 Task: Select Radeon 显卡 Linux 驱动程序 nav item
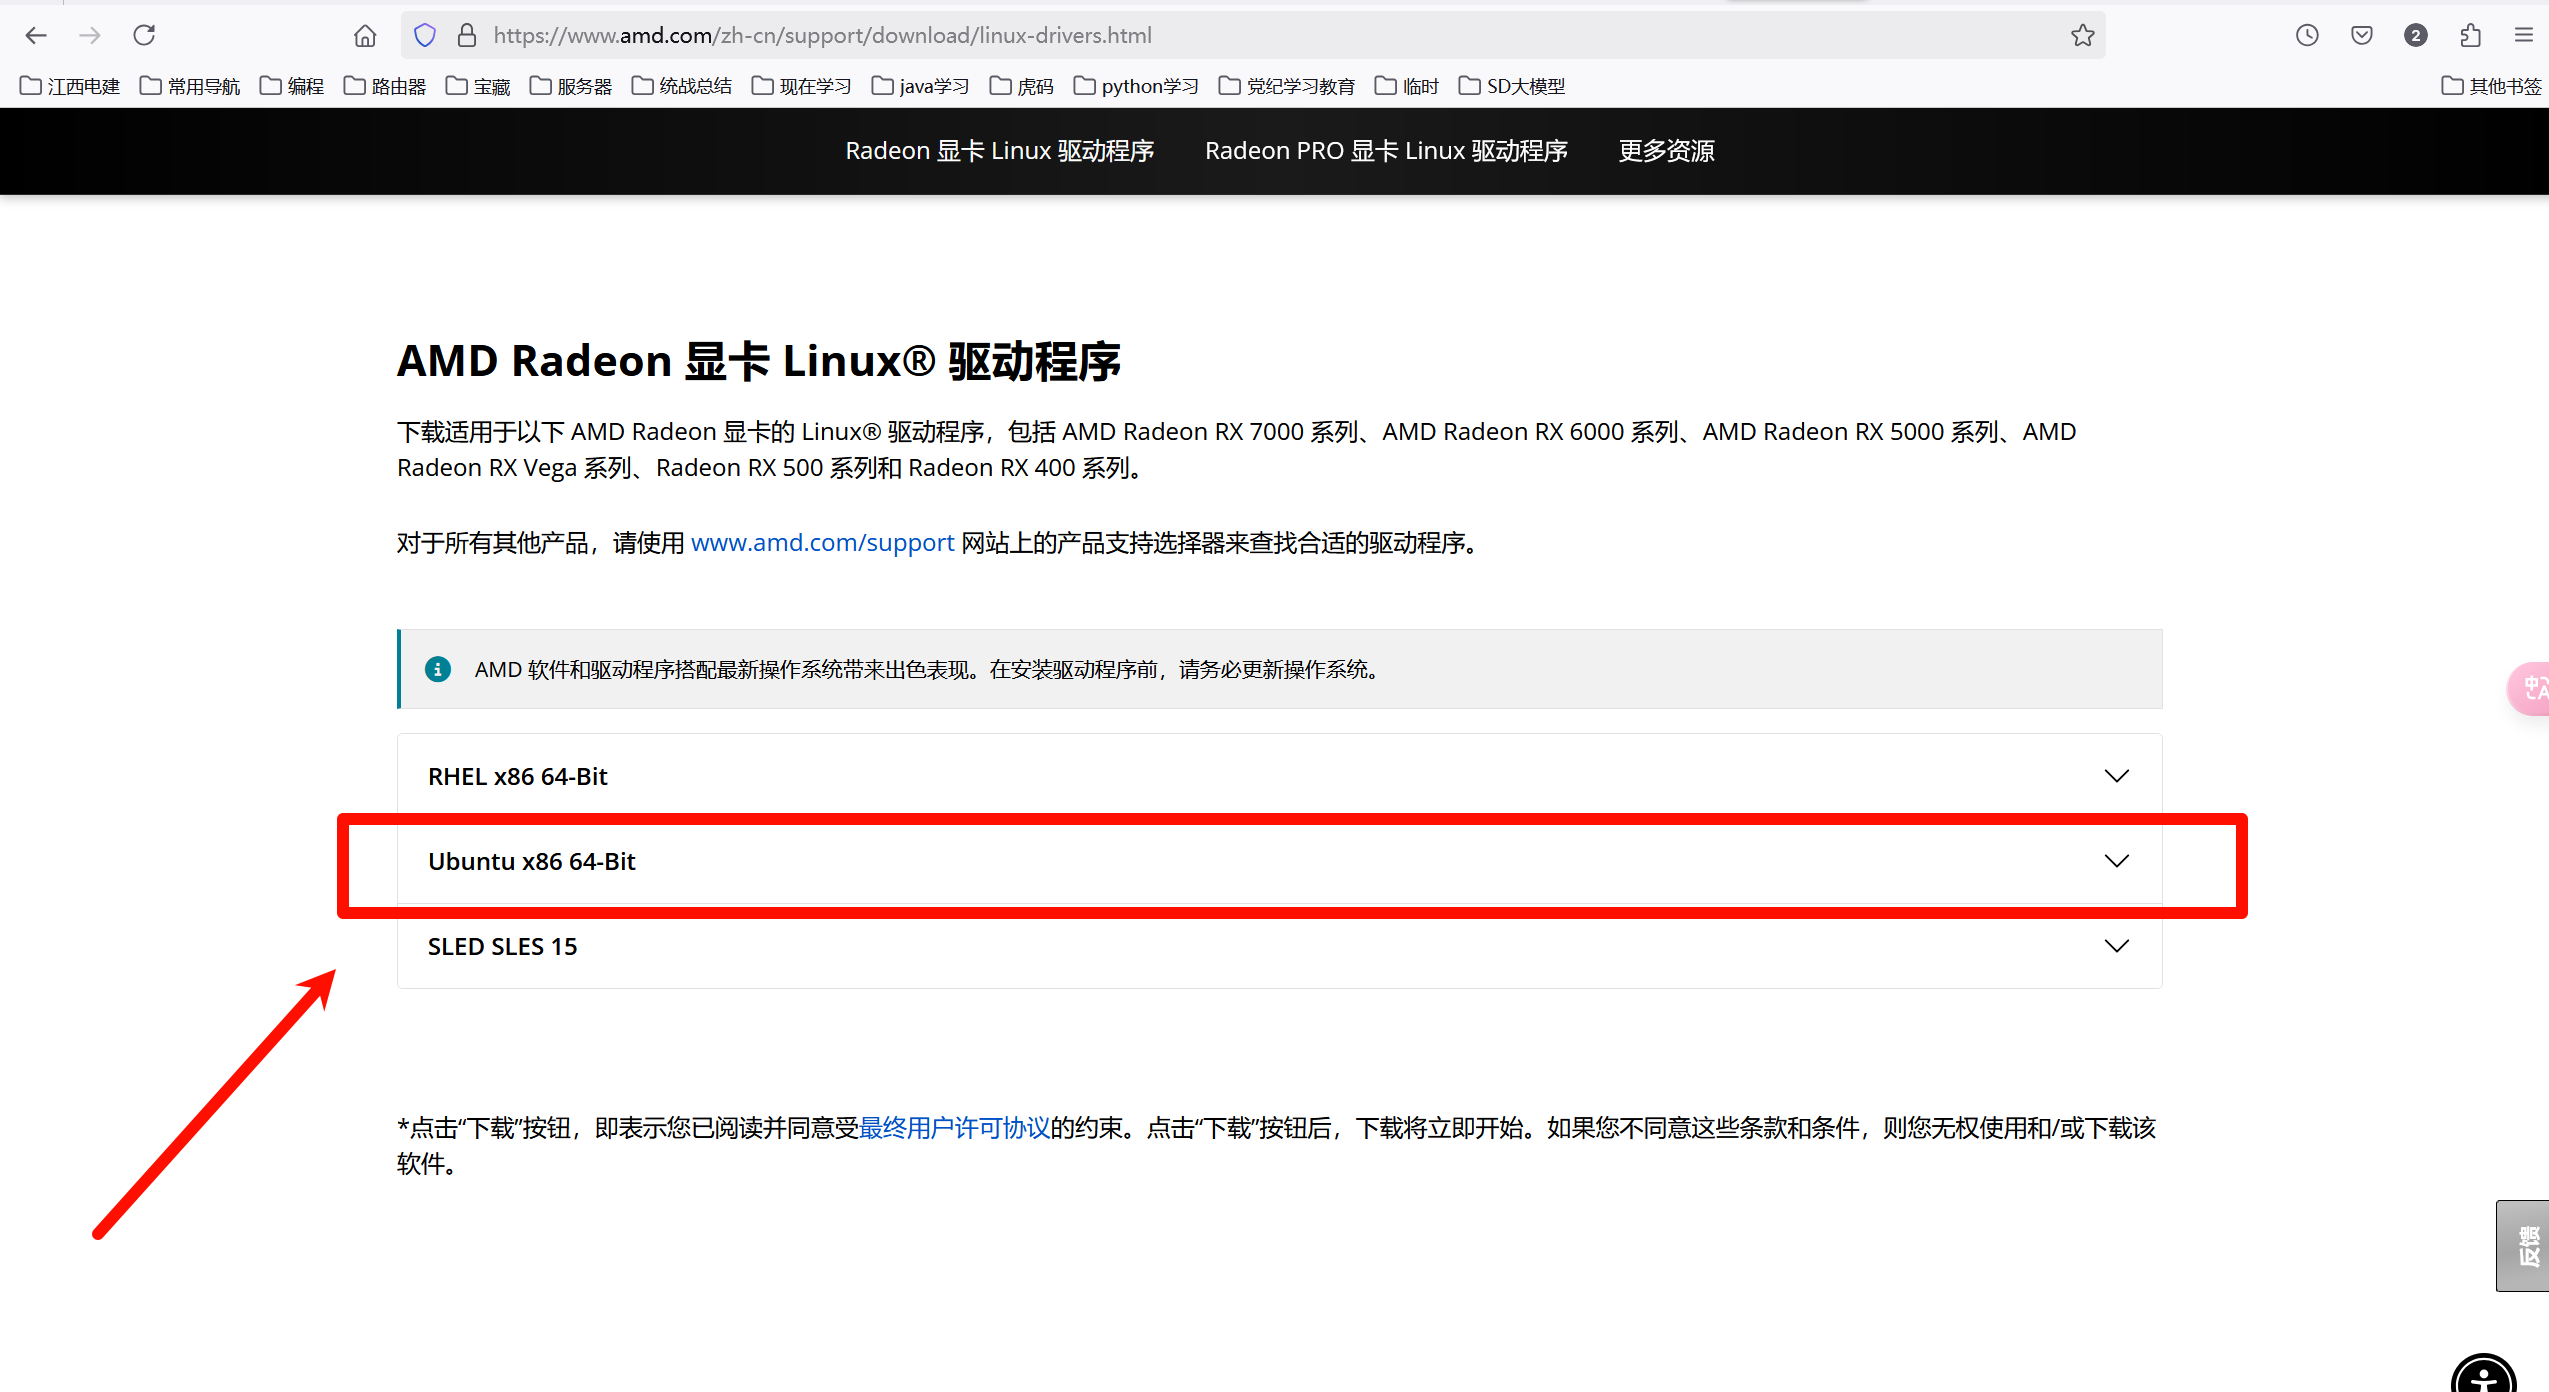(x=999, y=151)
